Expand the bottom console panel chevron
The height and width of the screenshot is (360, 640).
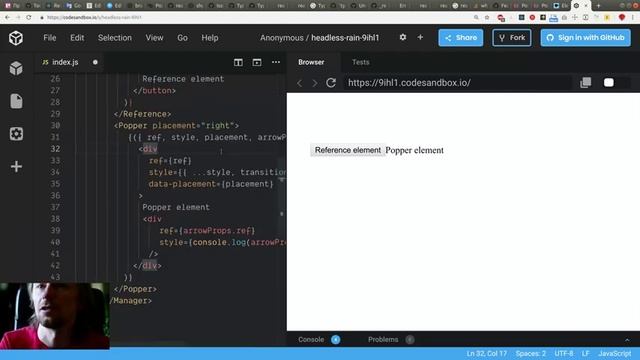coord(627,340)
